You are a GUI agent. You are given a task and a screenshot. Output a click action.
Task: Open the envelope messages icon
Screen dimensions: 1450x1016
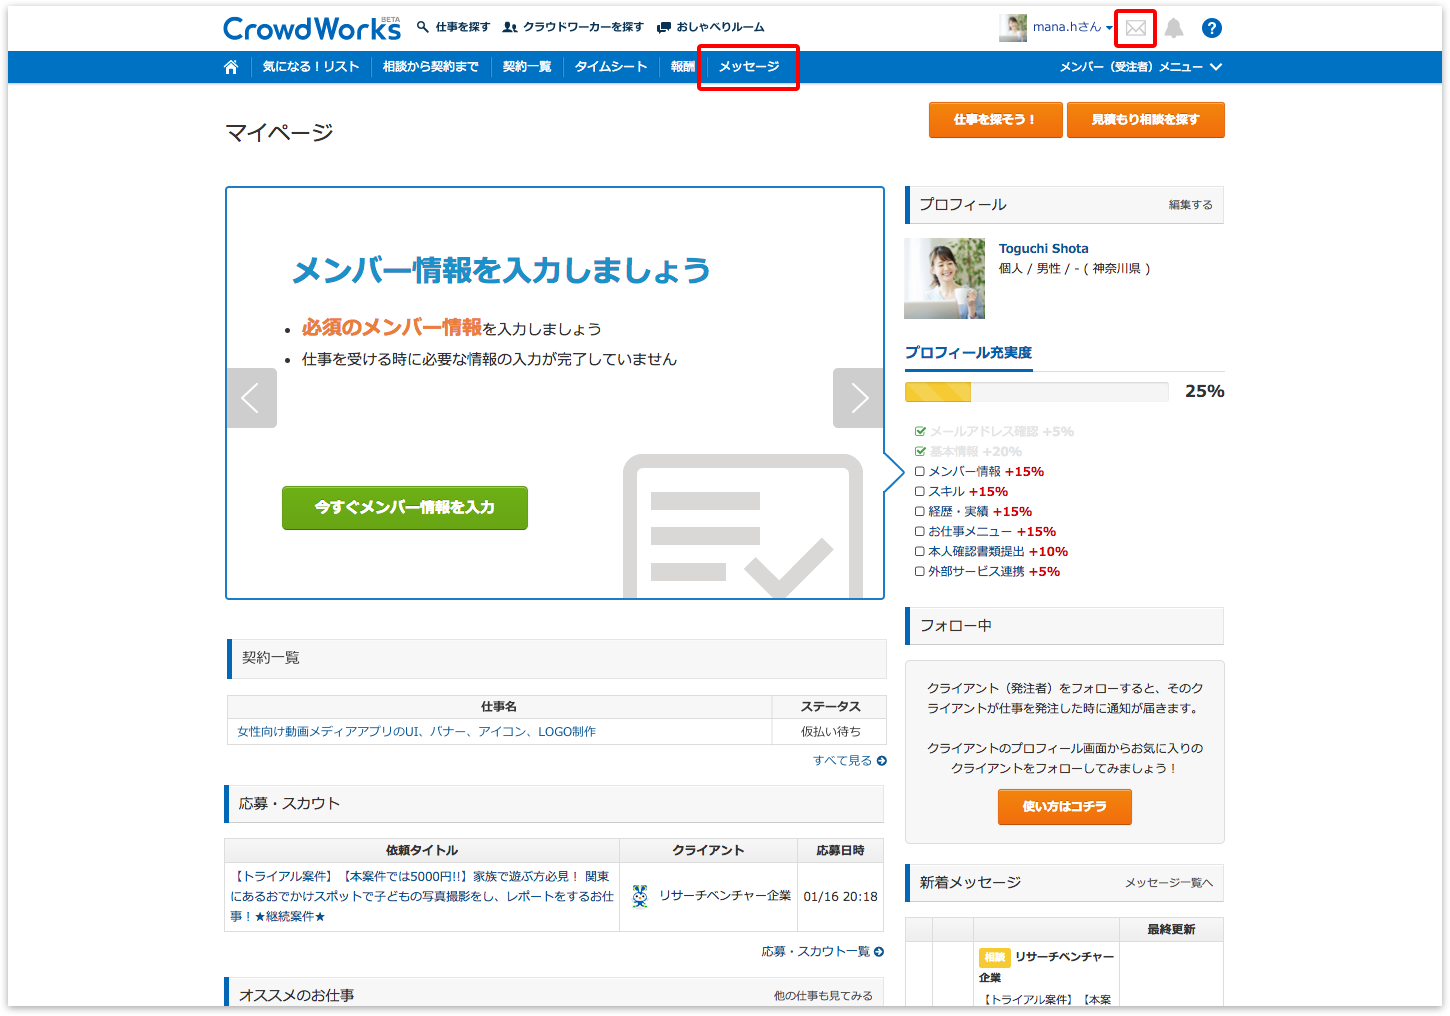(1136, 28)
